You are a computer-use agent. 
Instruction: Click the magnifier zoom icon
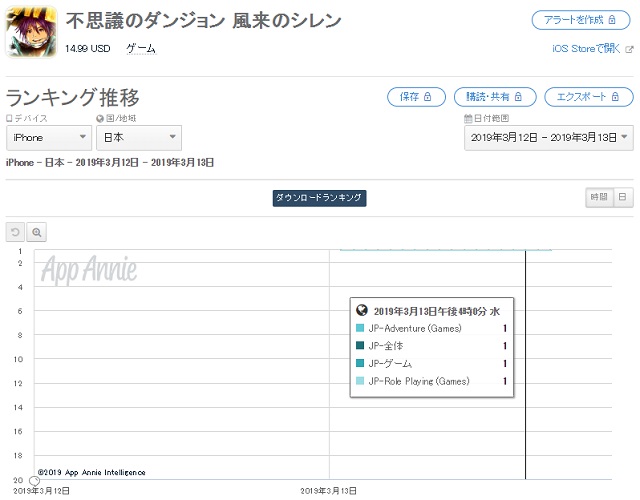click(36, 232)
